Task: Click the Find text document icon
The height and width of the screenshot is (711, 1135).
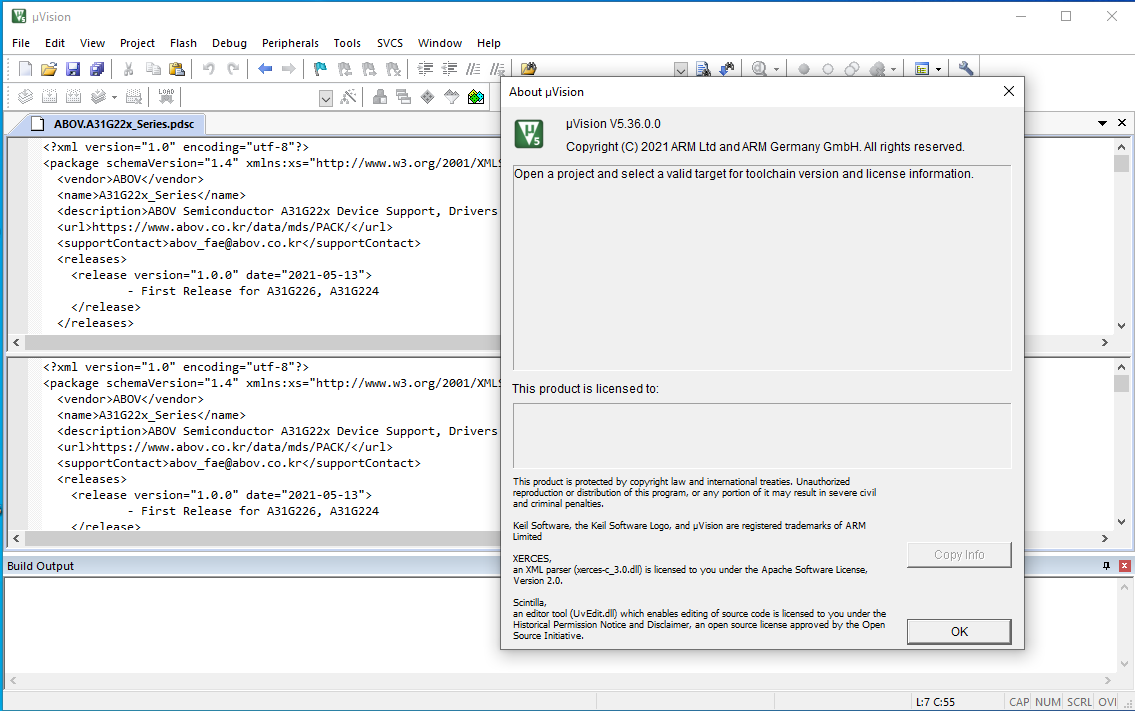Action: coord(703,69)
